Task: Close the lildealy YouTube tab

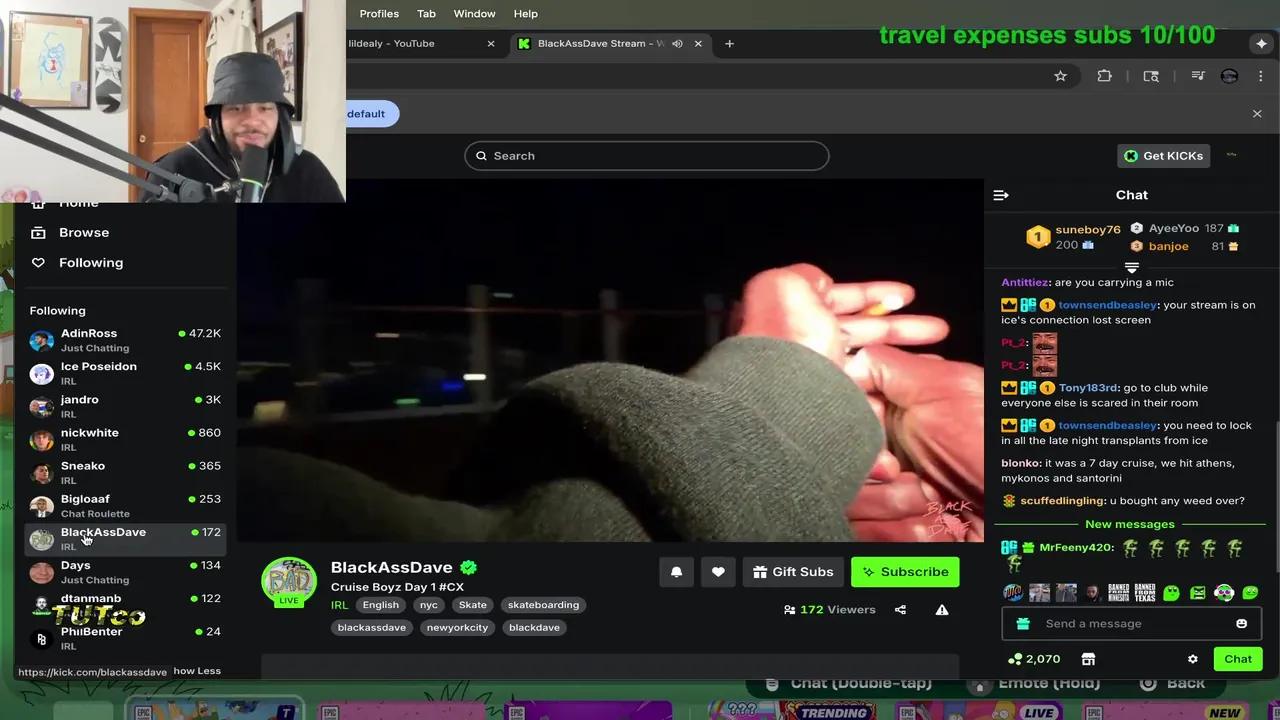Action: point(490,43)
